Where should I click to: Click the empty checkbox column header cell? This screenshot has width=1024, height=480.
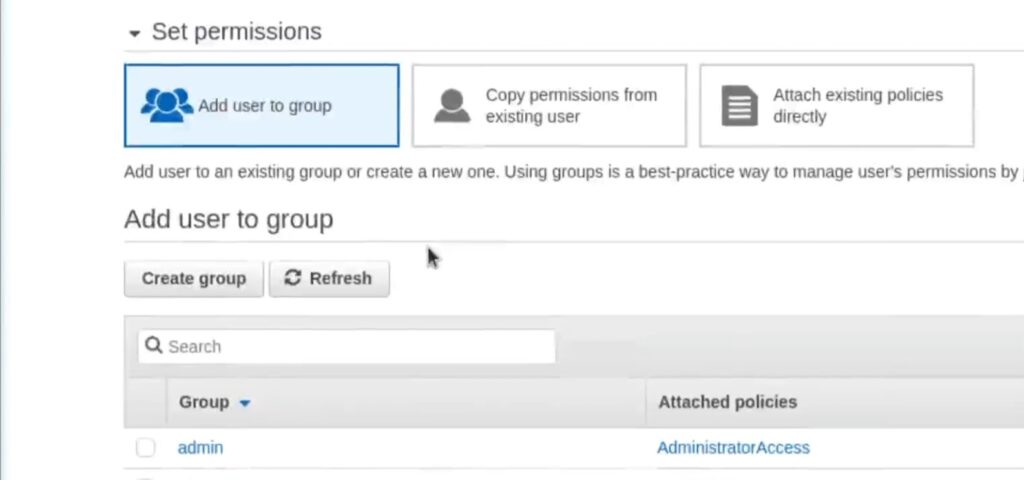coord(146,402)
